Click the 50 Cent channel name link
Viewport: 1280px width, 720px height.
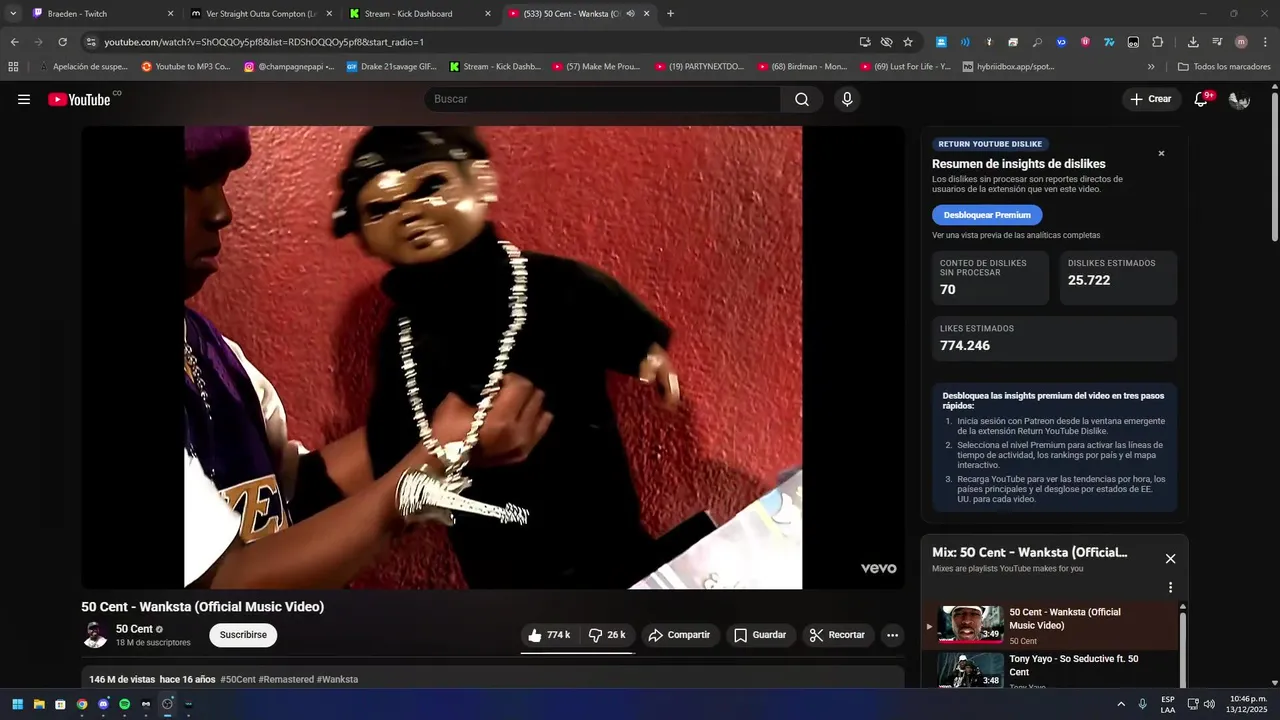tap(134, 629)
